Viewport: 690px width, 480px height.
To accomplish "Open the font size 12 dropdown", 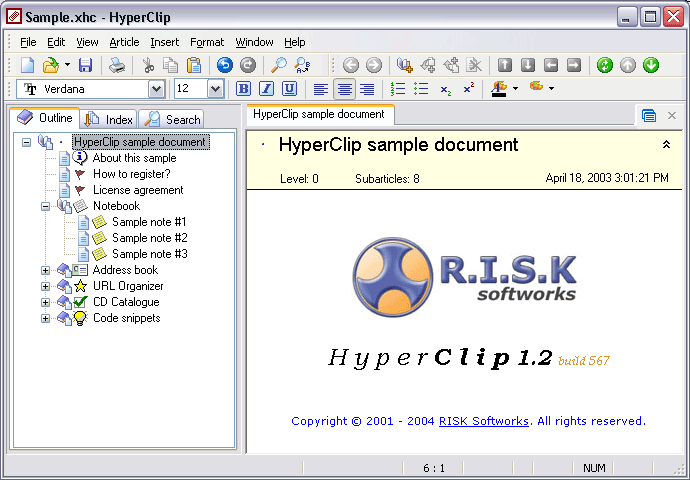I will [215, 89].
